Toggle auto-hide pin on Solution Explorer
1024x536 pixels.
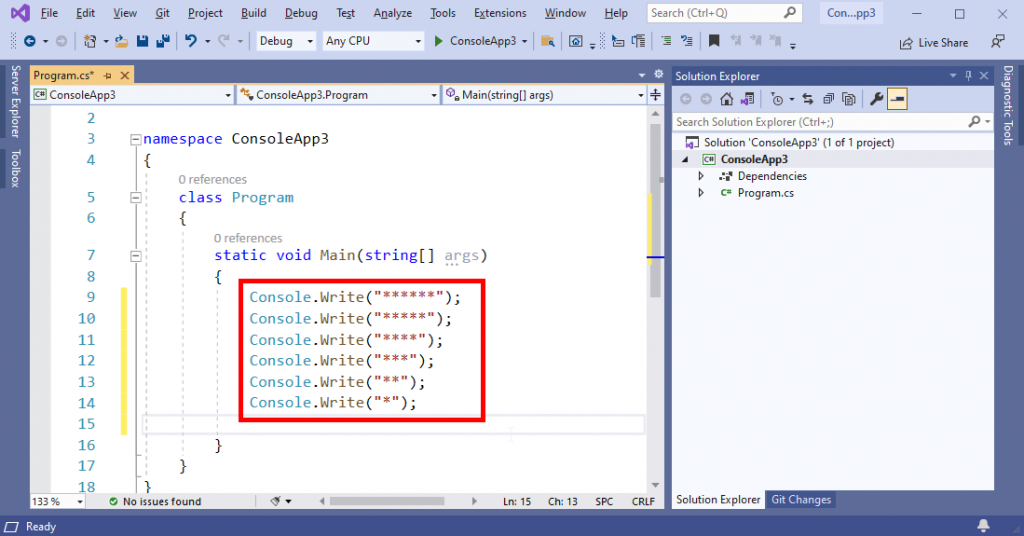click(x=966, y=76)
